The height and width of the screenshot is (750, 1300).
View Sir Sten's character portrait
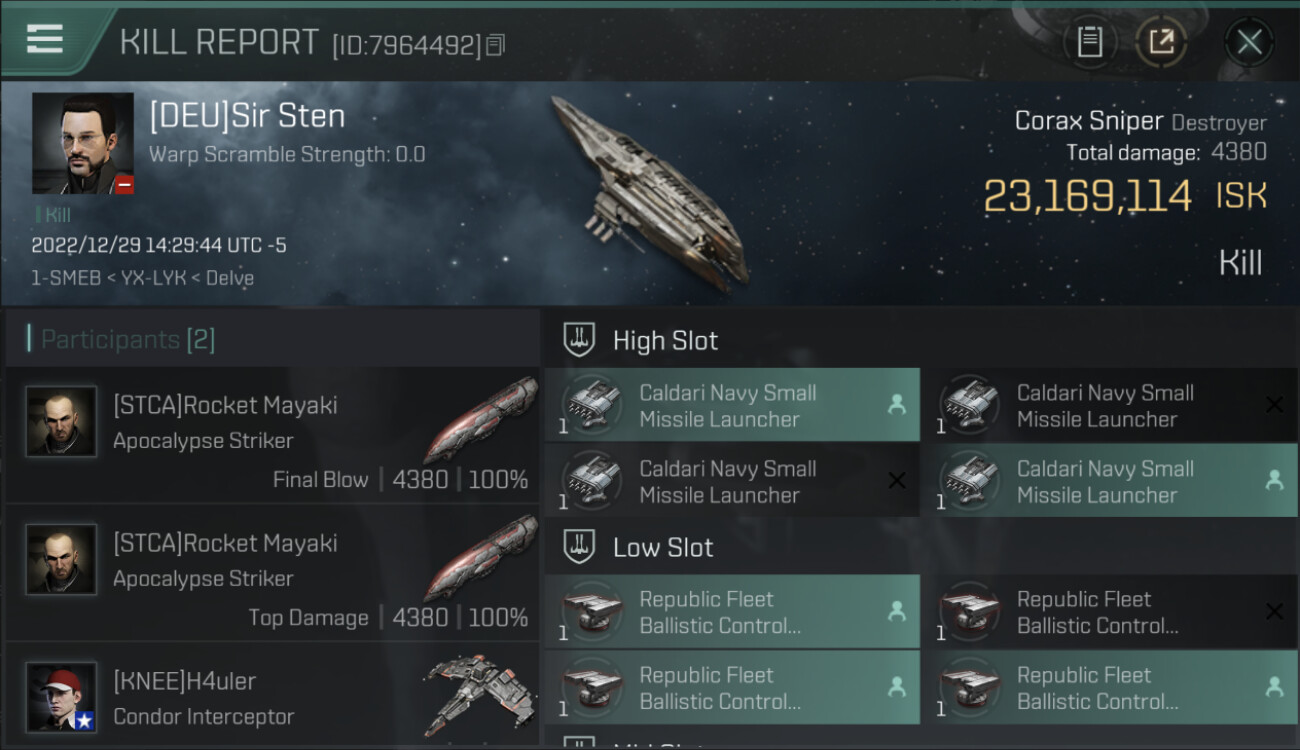click(x=82, y=143)
